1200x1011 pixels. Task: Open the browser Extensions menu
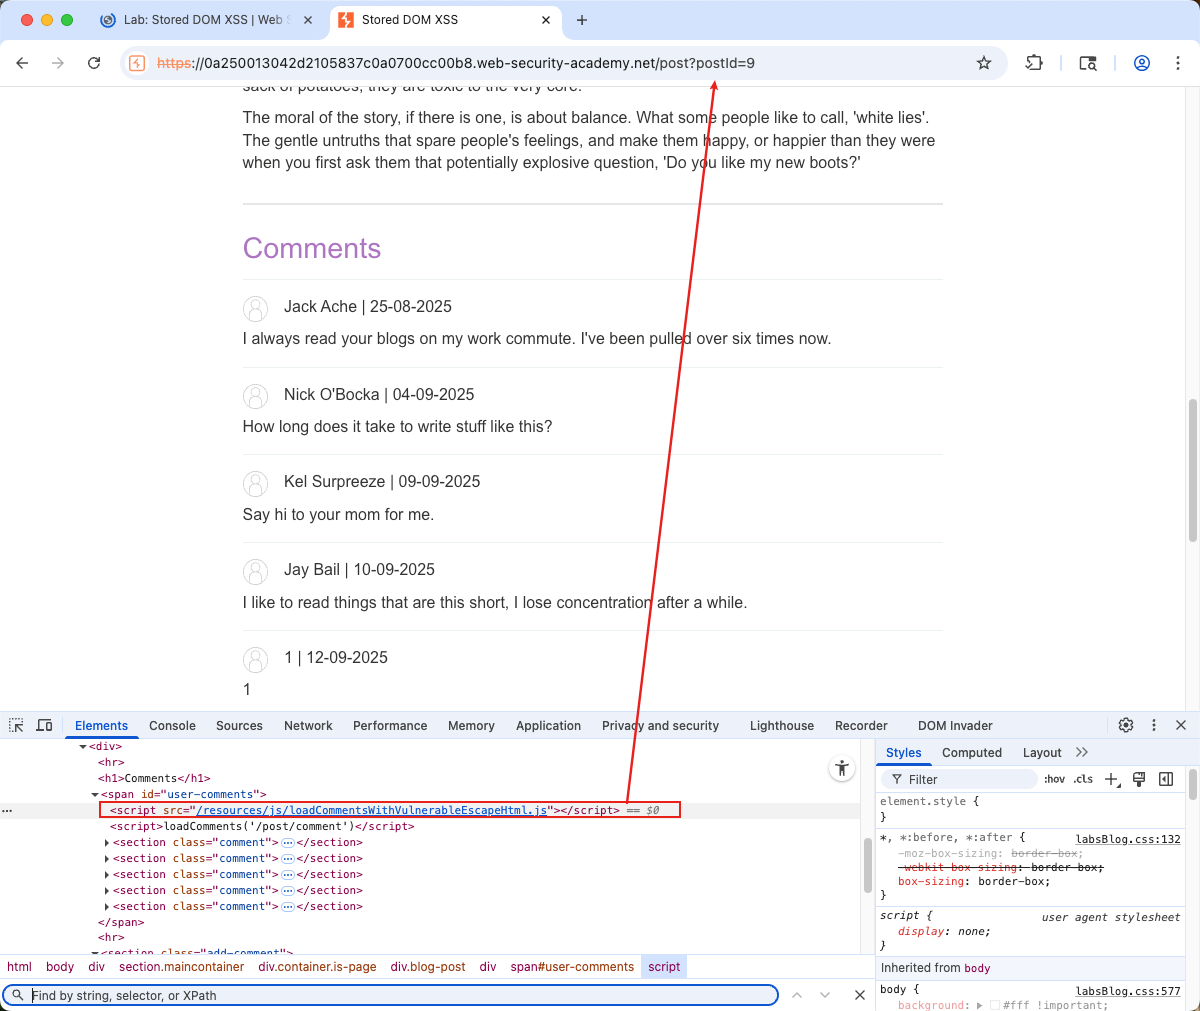coord(1034,63)
